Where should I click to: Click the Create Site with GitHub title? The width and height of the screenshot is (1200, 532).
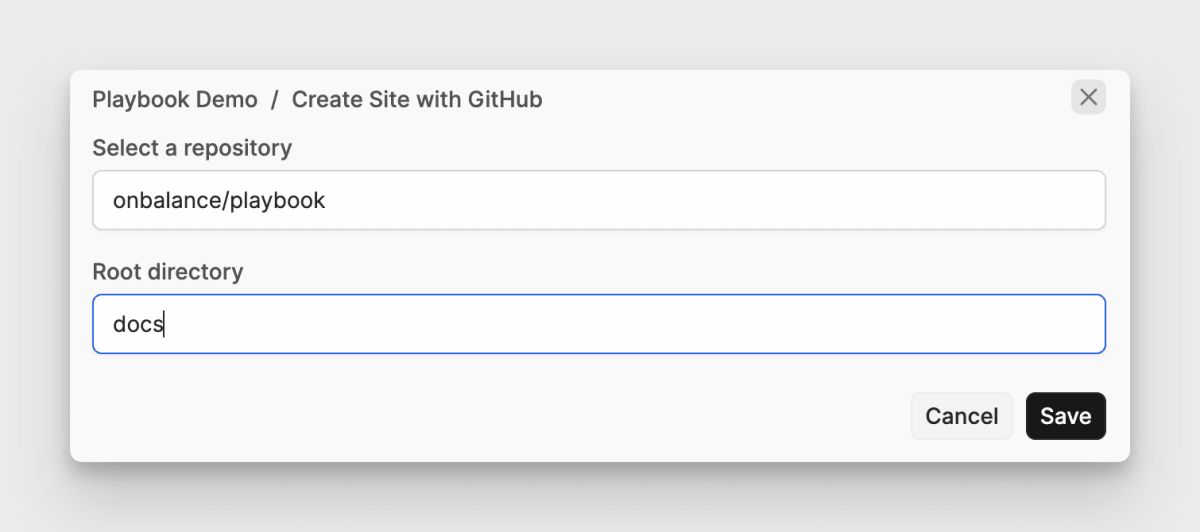(x=417, y=99)
